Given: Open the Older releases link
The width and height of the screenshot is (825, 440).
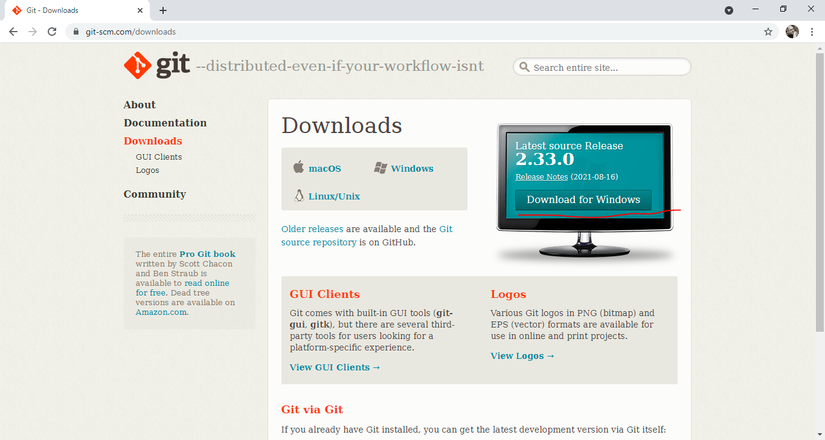Looking at the screenshot, I should pos(312,229).
